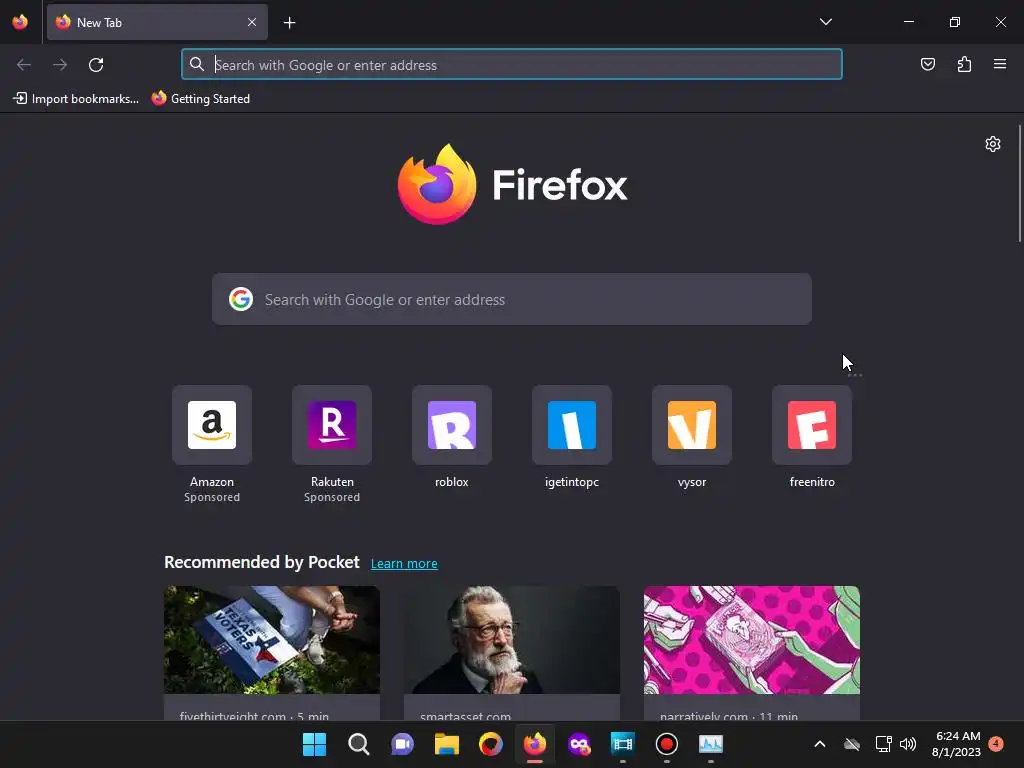Click the purple mask app taskbar icon

coord(579,744)
